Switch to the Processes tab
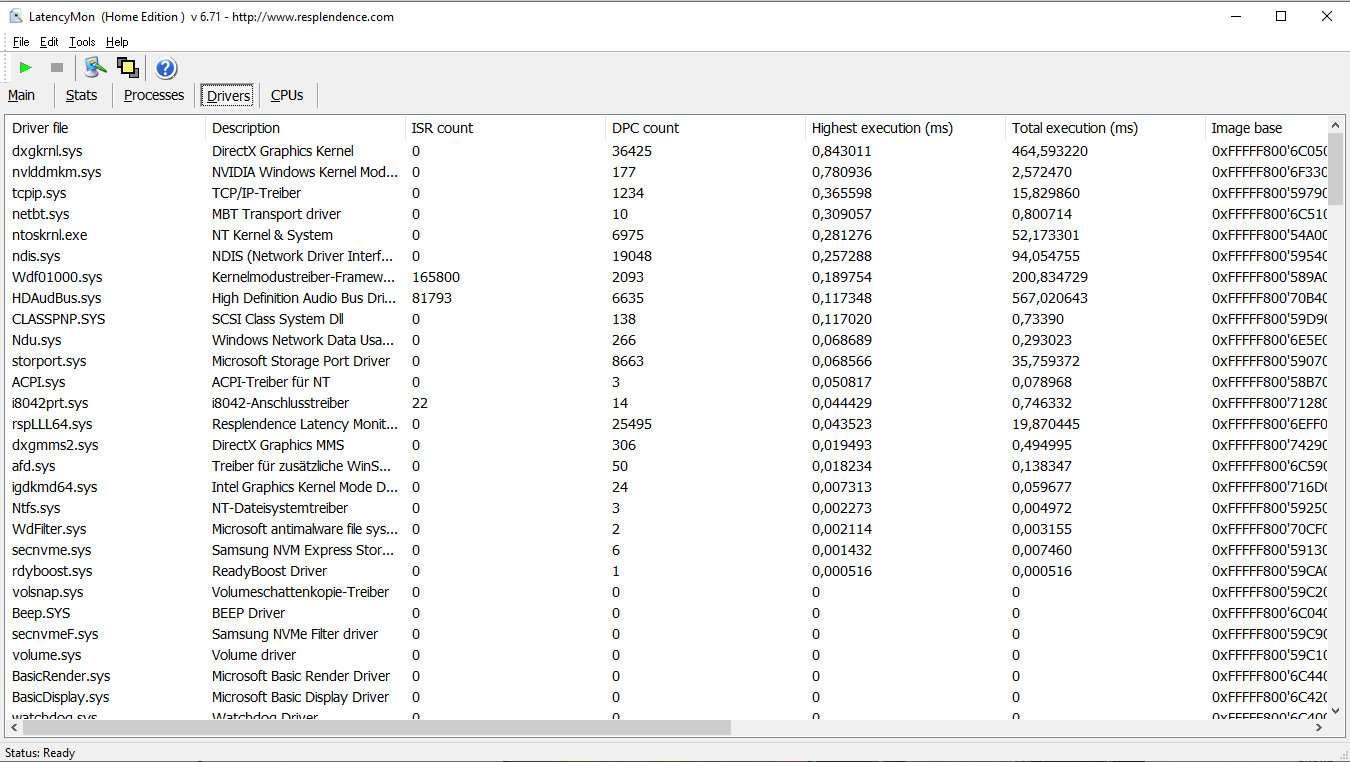The height and width of the screenshot is (762, 1350). click(x=154, y=95)
